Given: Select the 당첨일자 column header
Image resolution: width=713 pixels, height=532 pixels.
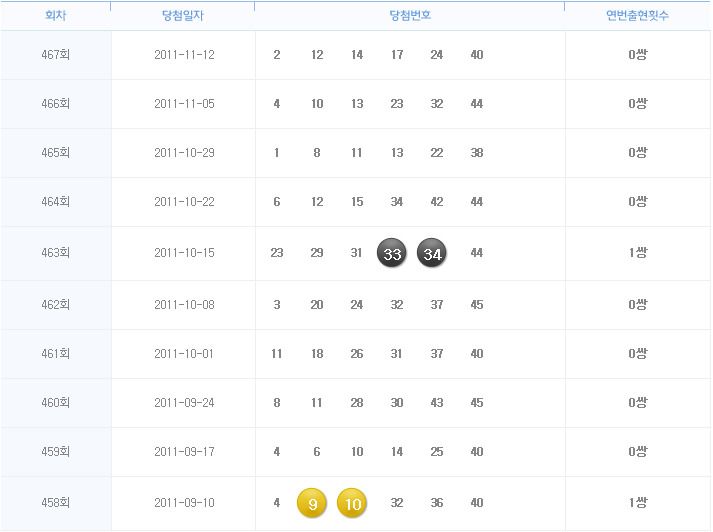Looking at the screenshot, I should coord(183,15).
